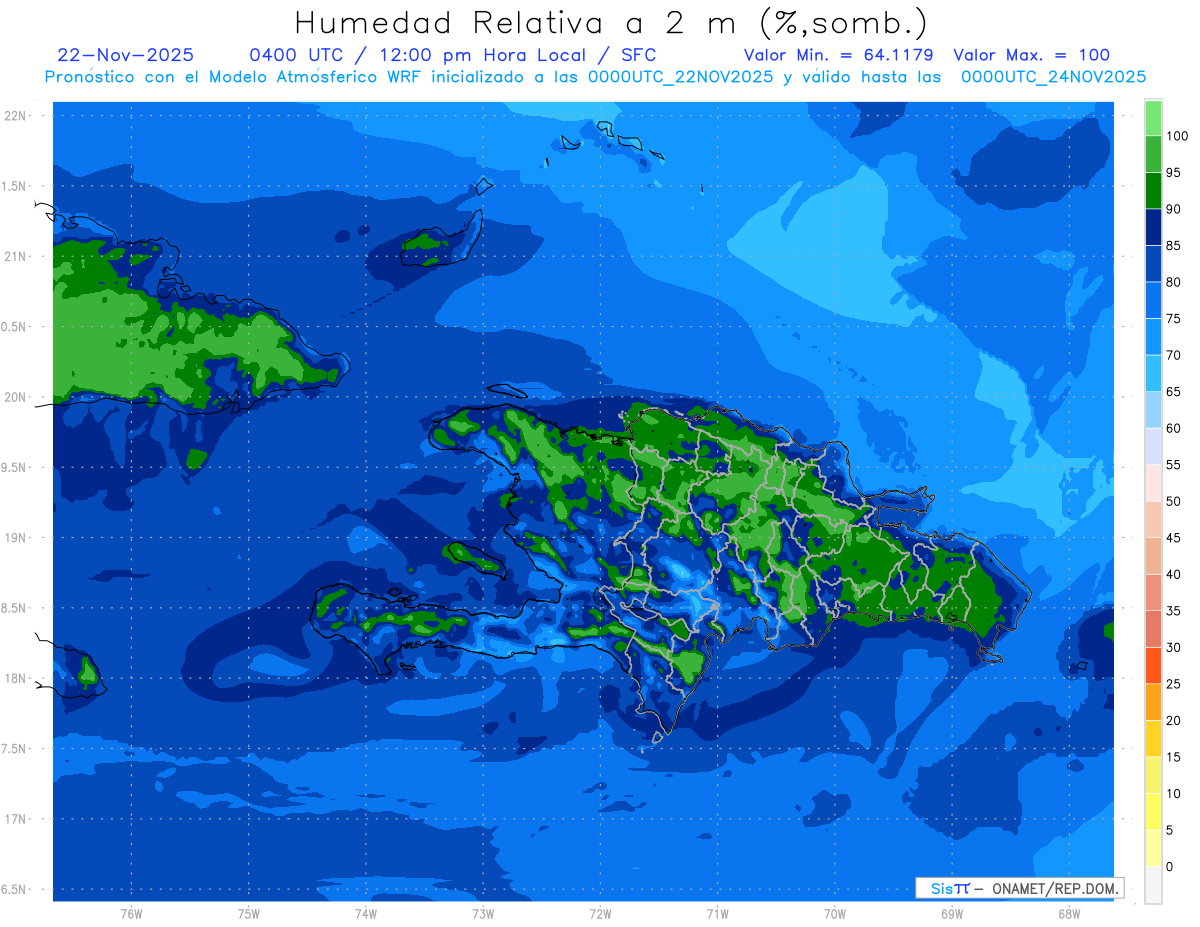Select the white swatch below 0

(1153, 884)
